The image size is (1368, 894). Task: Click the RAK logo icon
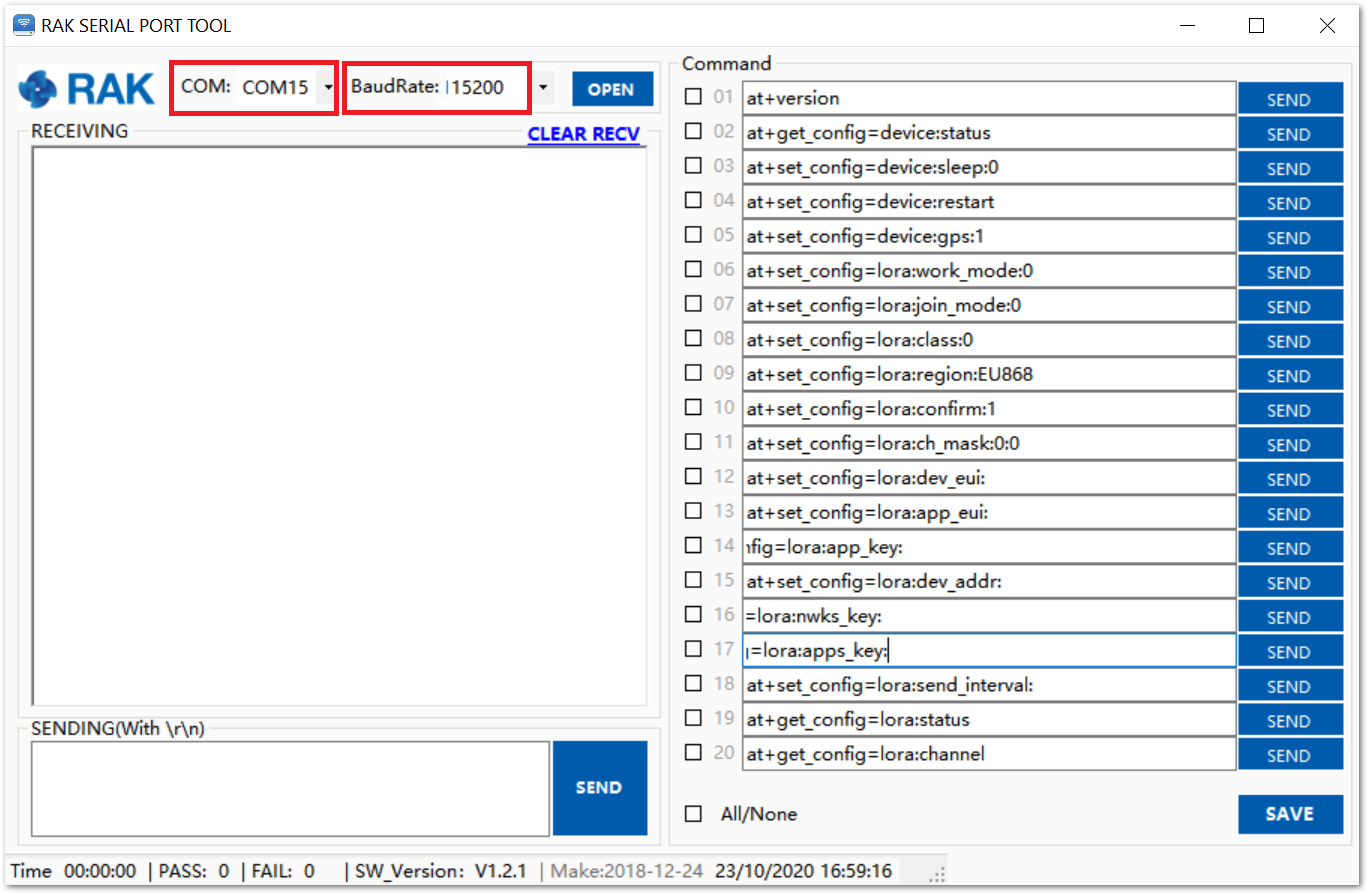point(86,88)
